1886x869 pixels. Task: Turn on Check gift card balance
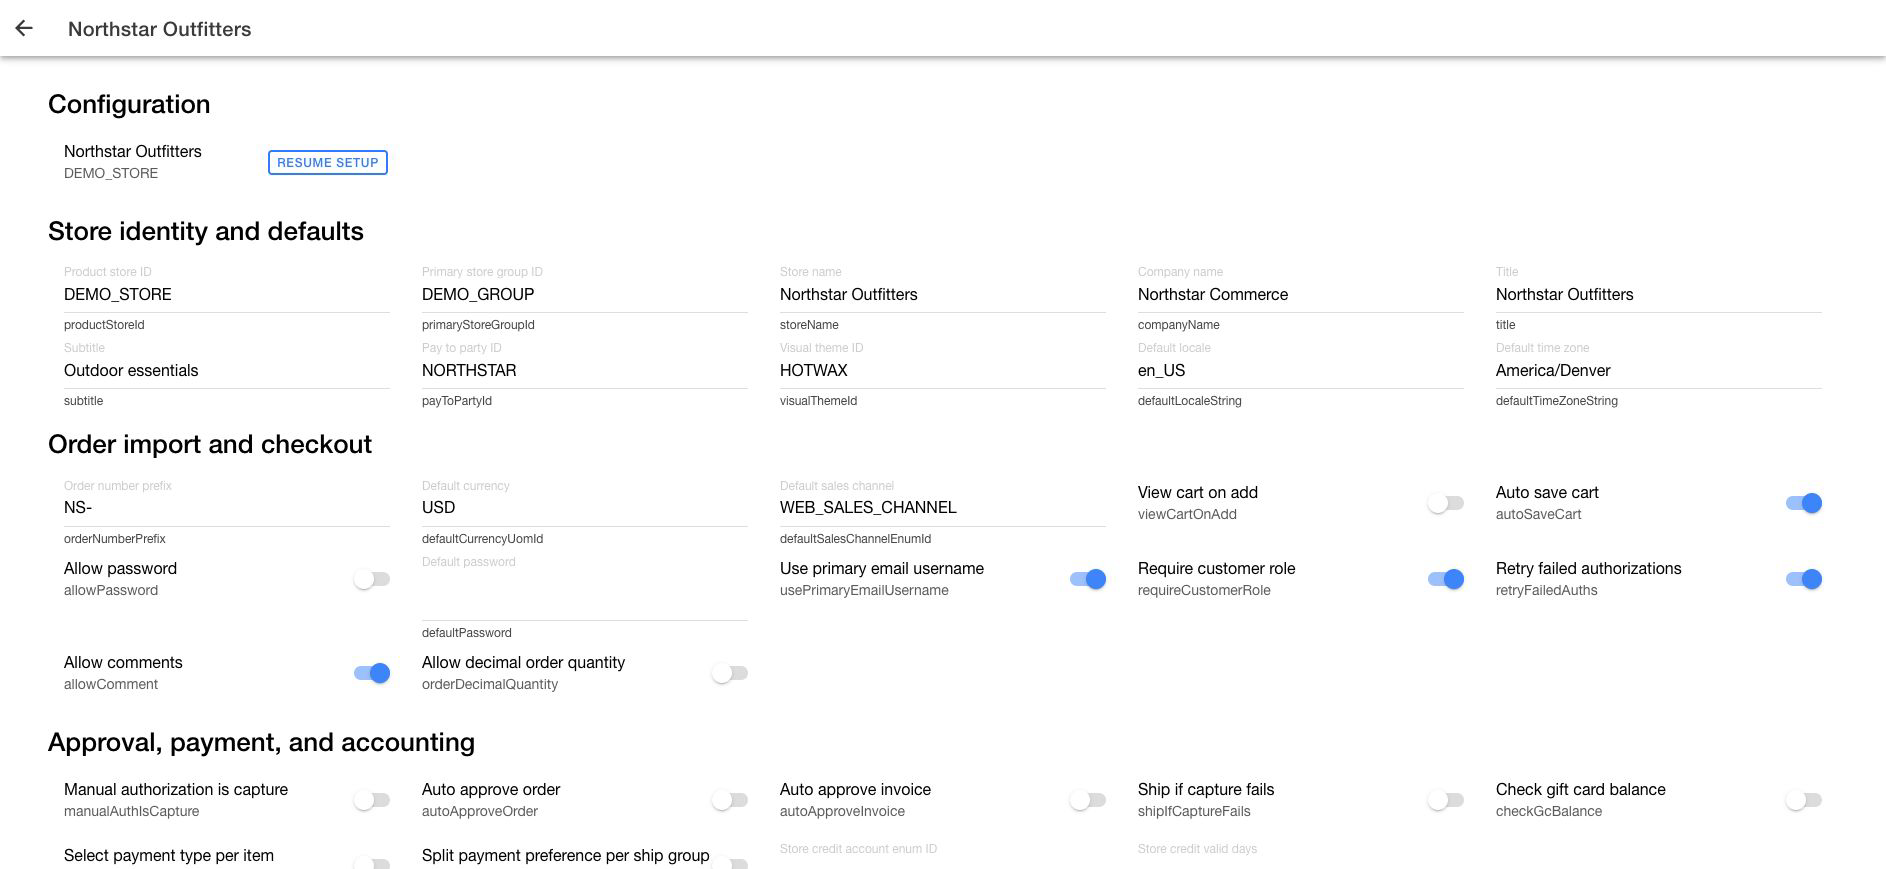coord(1803,800)
